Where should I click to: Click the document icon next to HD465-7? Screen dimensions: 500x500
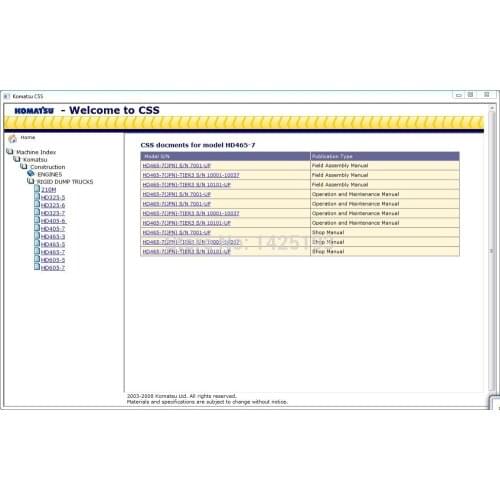tap(37, 251)
